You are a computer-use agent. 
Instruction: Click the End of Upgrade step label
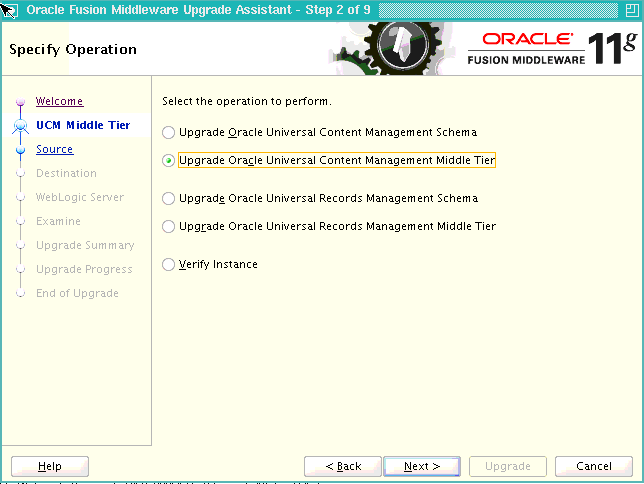(x=77, y=293)
